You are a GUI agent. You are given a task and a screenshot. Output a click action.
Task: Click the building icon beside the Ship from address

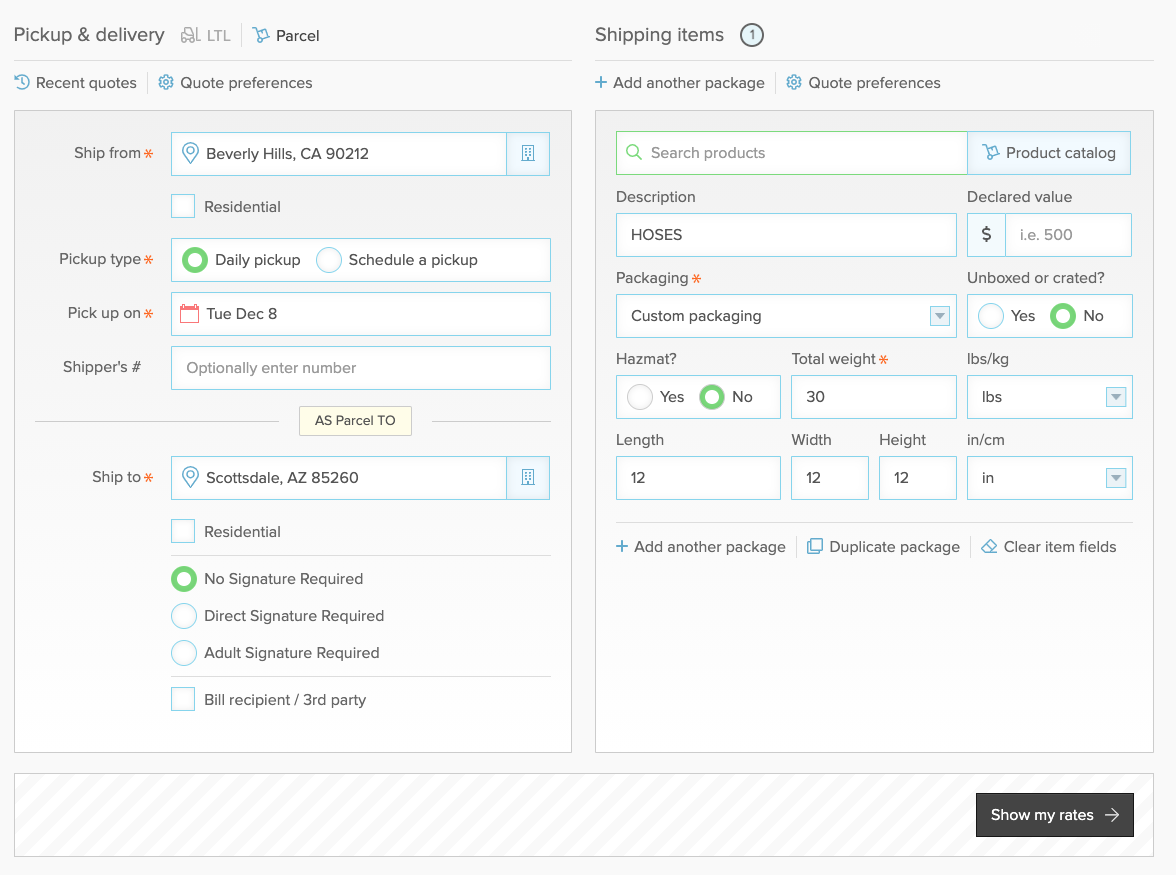pyautogui.click(x=528, y=153)
